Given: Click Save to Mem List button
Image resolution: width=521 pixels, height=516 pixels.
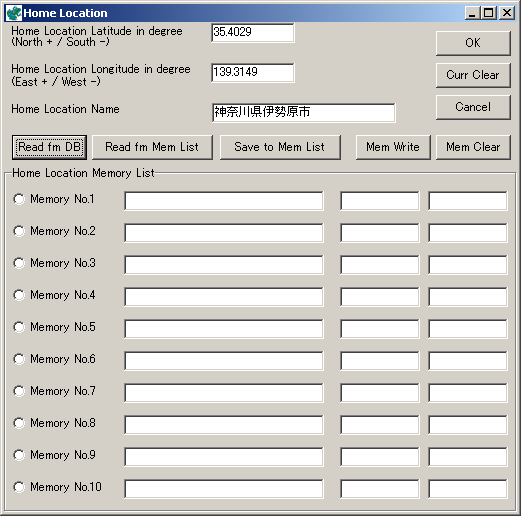Looking at the screenshot, I should click(280, 147).
